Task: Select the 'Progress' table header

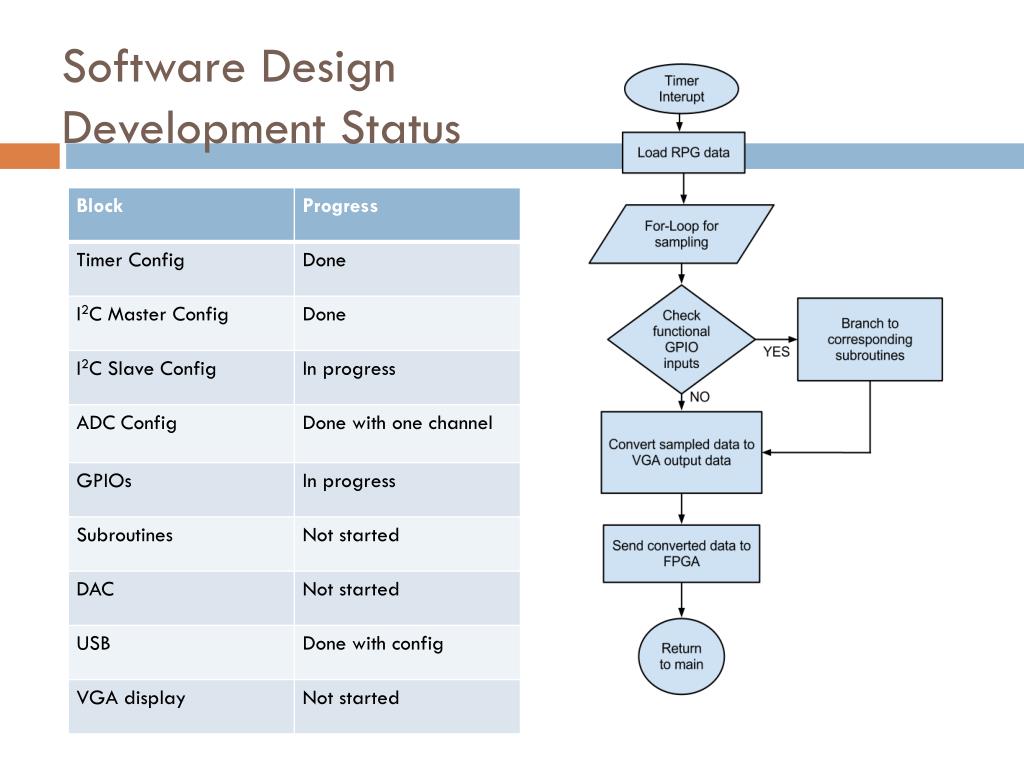Action: click(407, 214)
